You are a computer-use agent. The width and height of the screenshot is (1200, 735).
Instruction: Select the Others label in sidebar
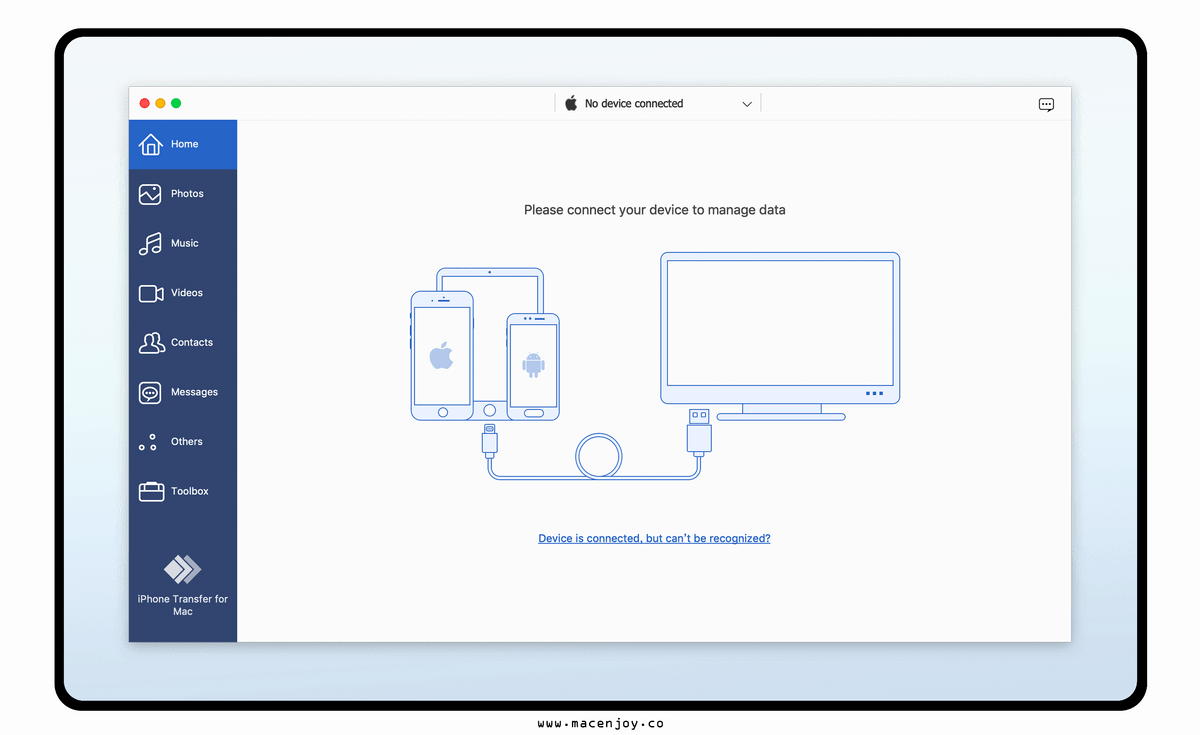coord(187,442)
